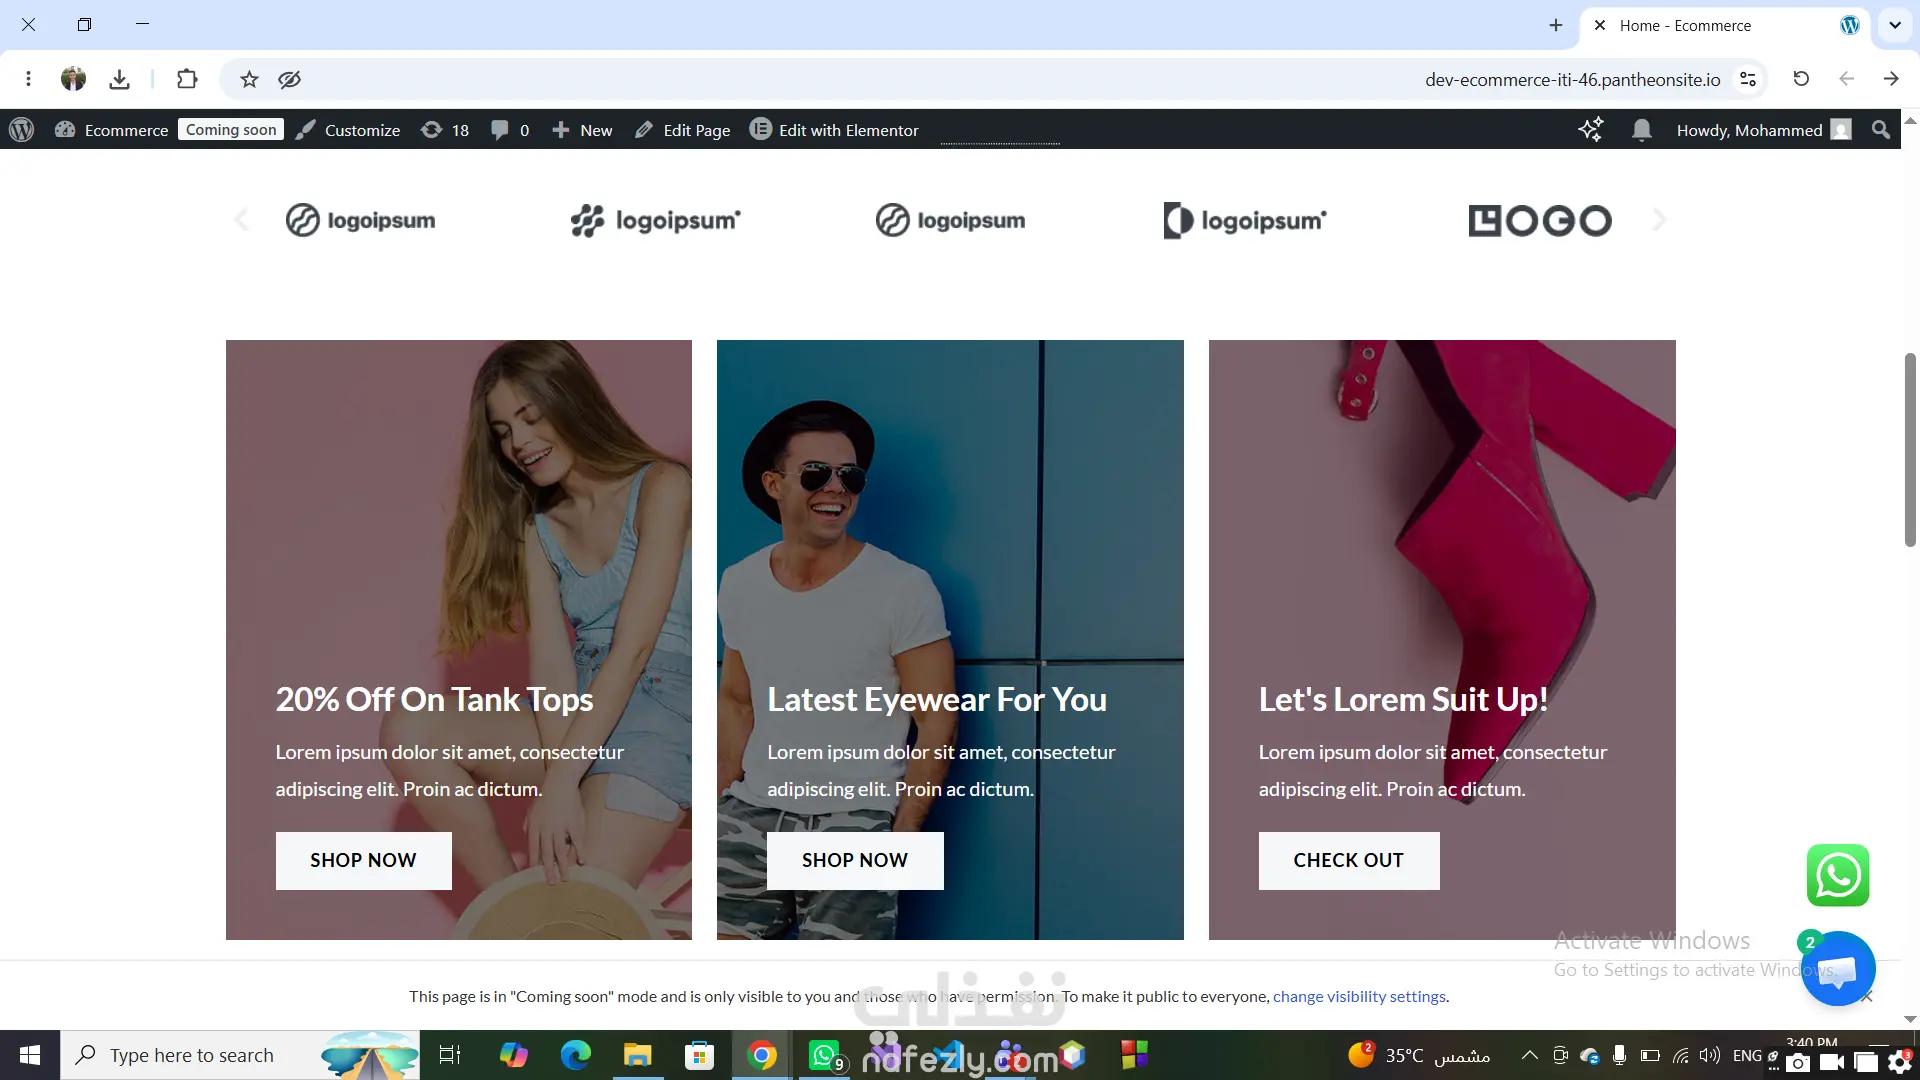Image resolution: width=1920 pixels, height=1080 pixels.
Task: Click the Coming soon badge
Action: pos(231,130)
